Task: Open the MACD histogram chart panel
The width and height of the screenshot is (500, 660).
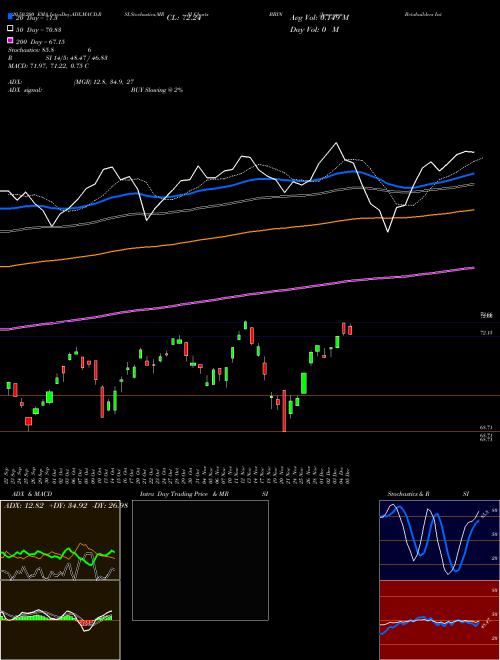Action: coord(60,620)
